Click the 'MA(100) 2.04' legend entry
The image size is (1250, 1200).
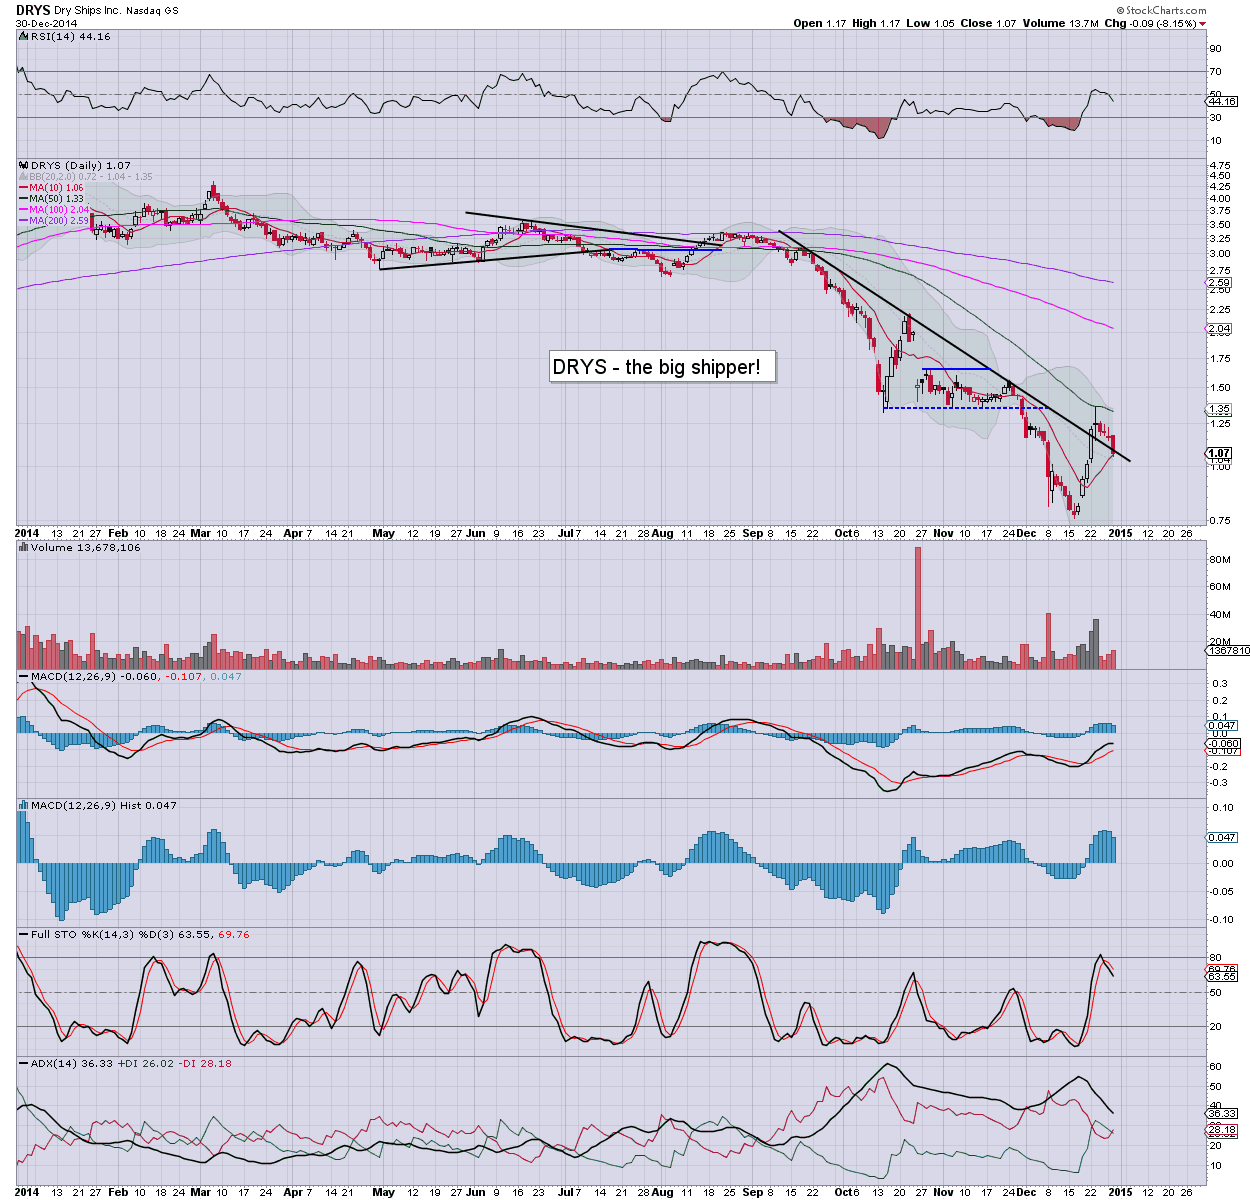59,209
